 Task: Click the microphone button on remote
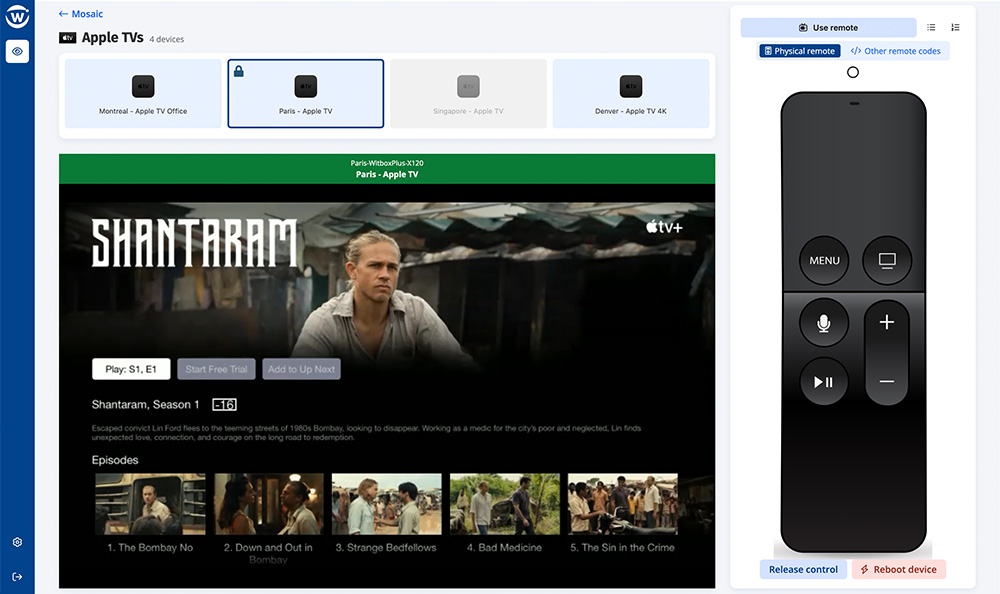click(824, 323)
